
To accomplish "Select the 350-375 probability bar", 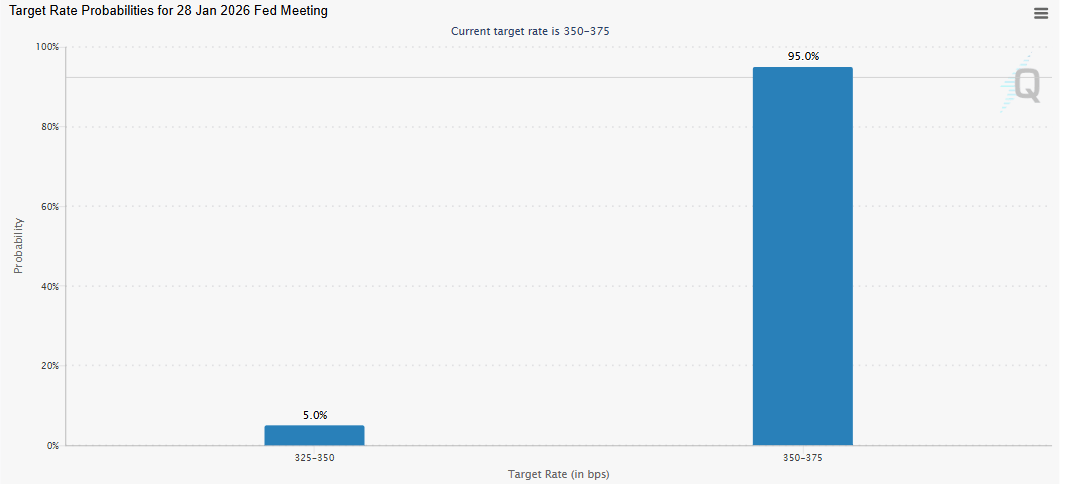I will pos(802,256).
